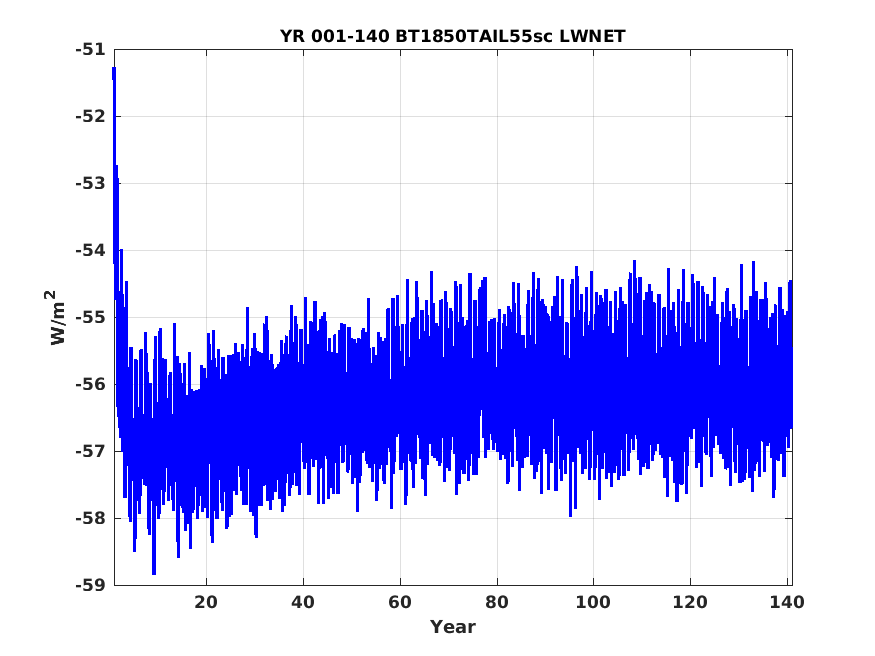875x656 pixels.
Task: Click y-axis tick label '-56'
Action: (x=90, y=384)
